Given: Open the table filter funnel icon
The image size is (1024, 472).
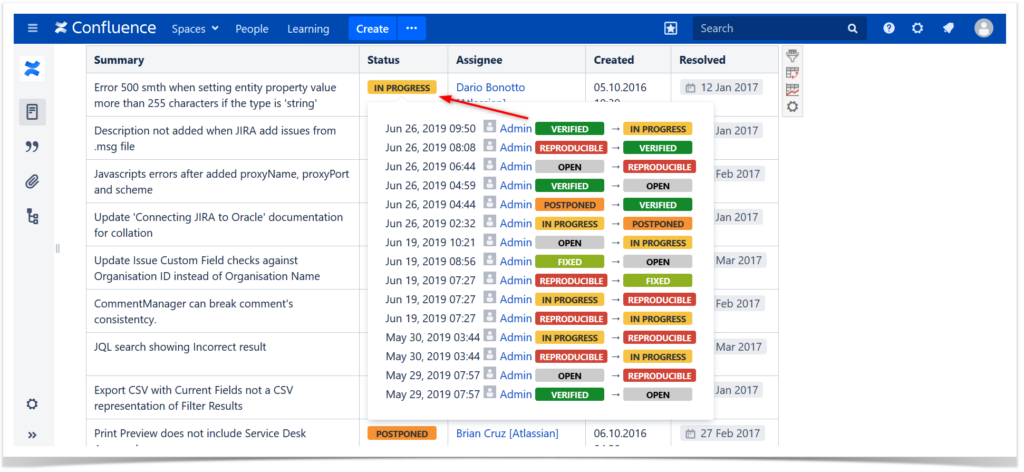Looking at the screenshot, I should pyautogui.click(x=792, y=55).
